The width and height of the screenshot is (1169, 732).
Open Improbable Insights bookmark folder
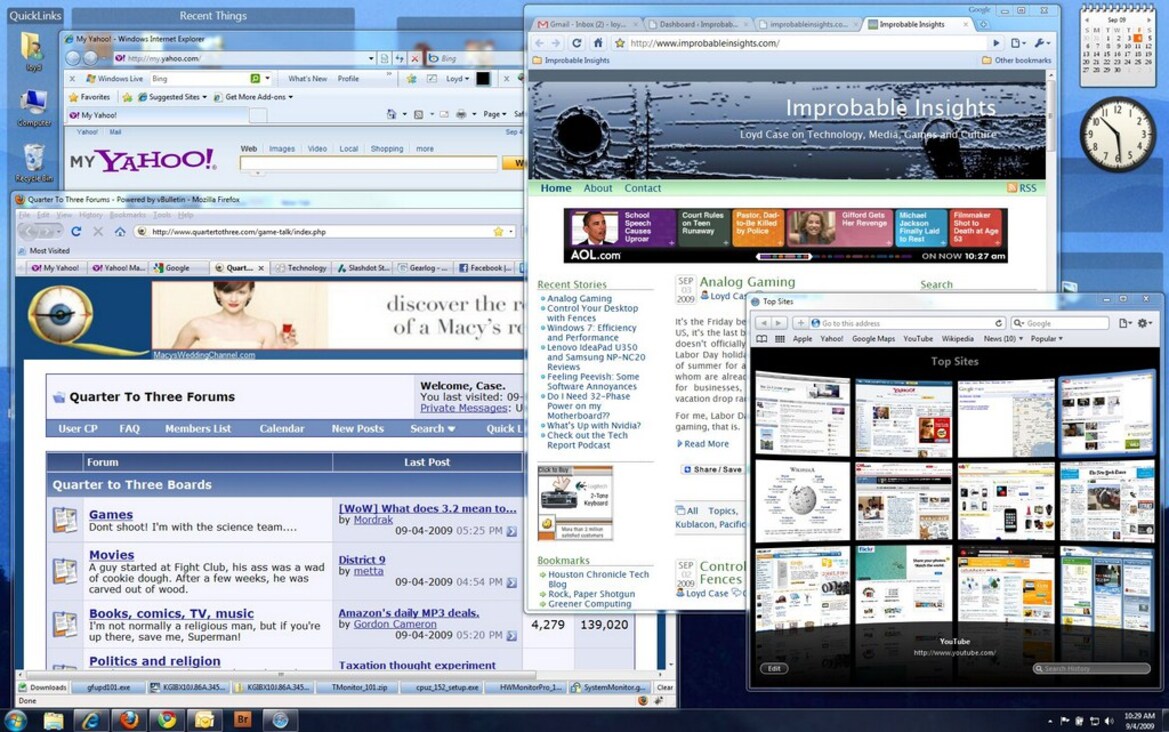click(572, 60)
